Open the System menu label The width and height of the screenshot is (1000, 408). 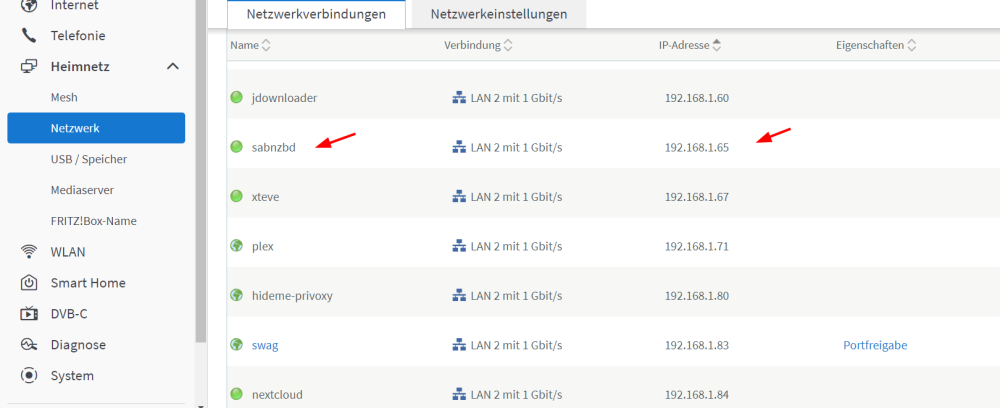72,375
